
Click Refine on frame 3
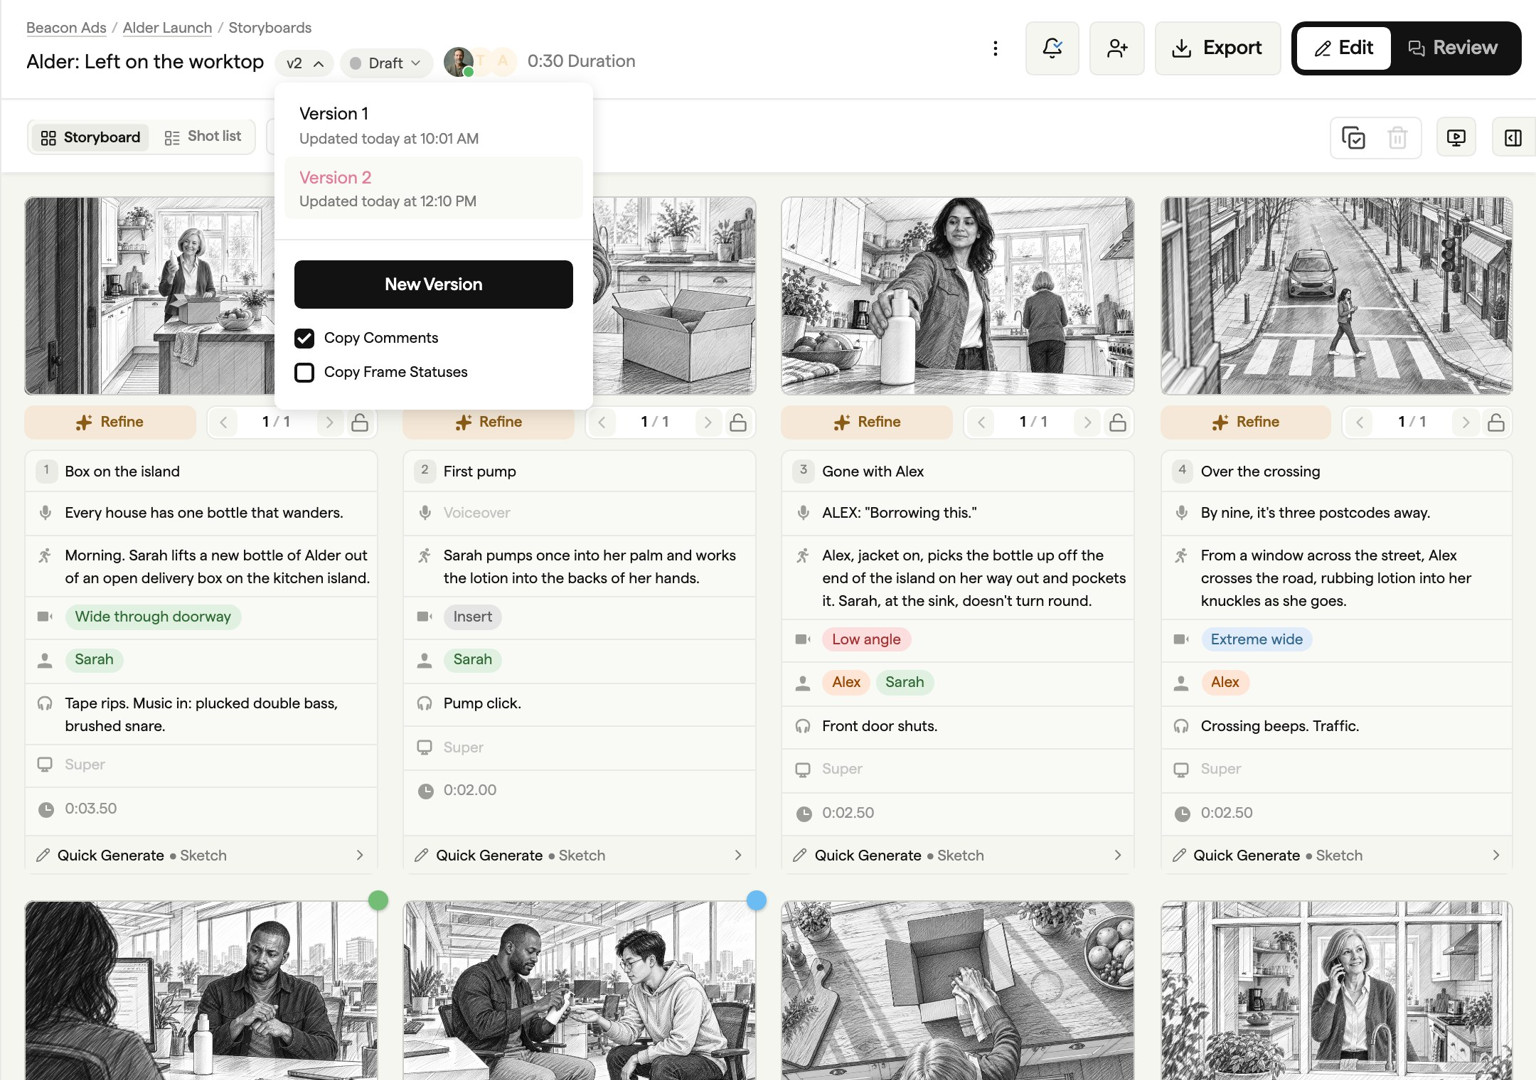click(867, 422)
